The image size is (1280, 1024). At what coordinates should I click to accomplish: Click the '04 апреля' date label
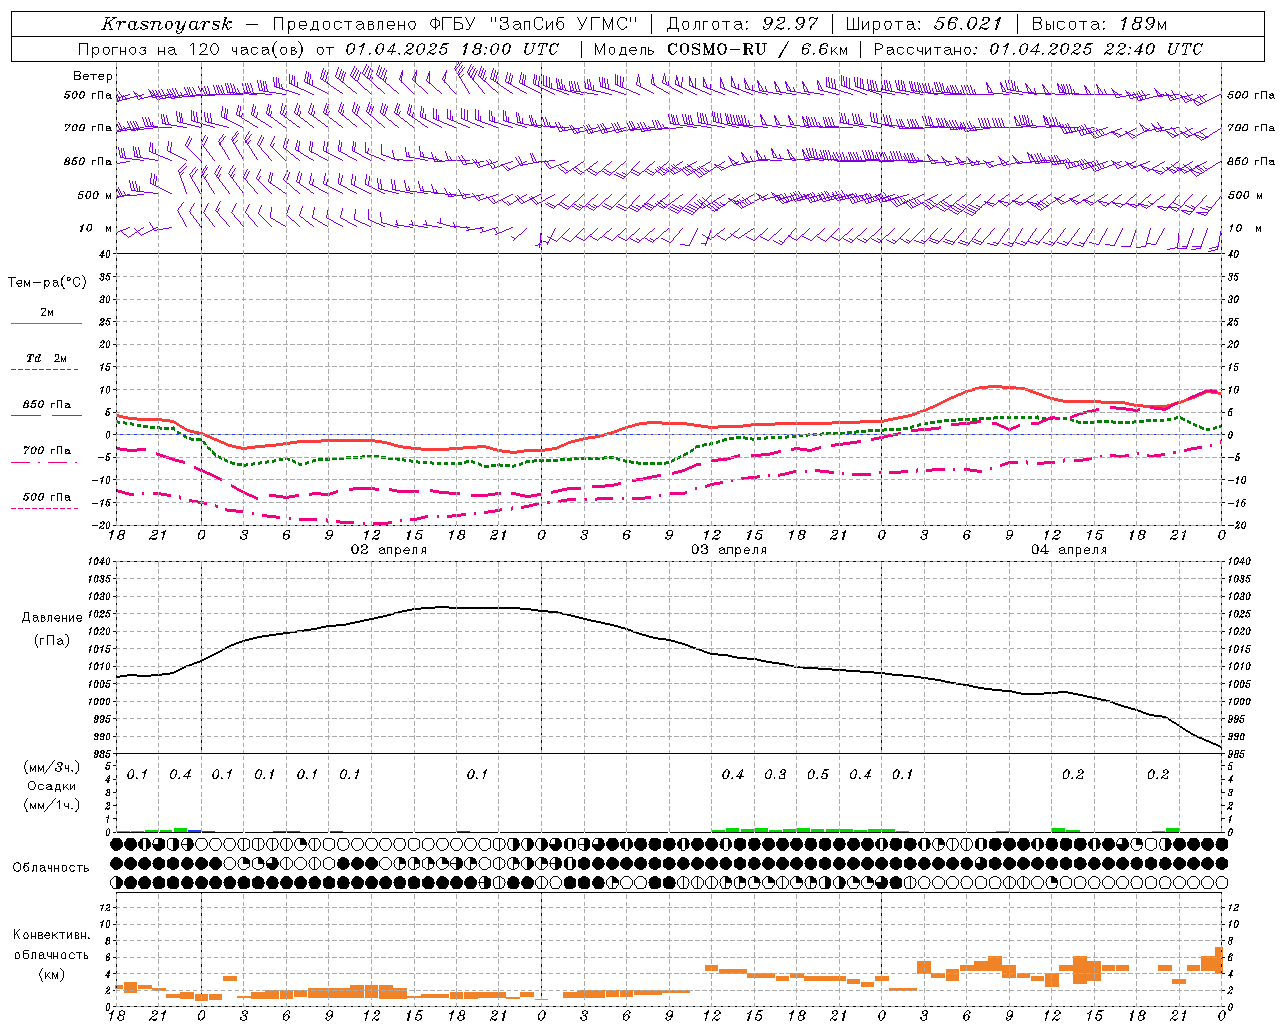pos(1069,550)
